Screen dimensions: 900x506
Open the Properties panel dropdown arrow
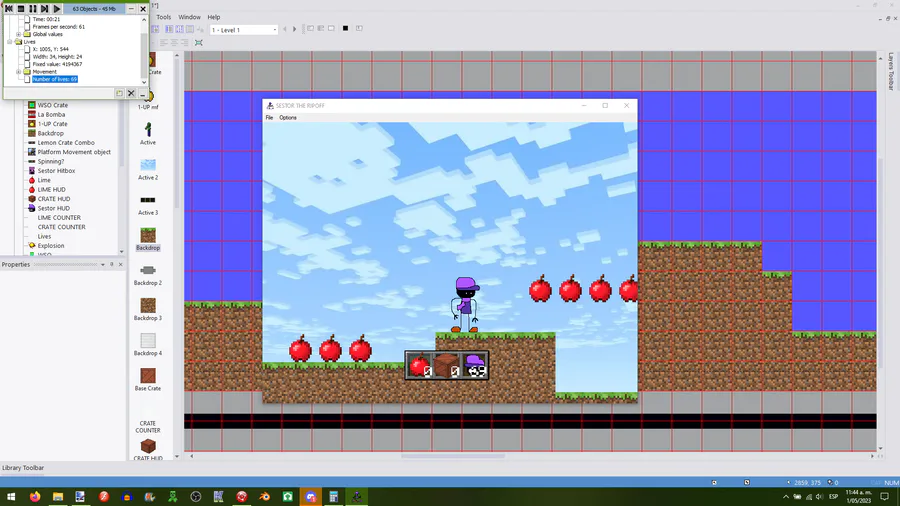(x=103, y=264)
